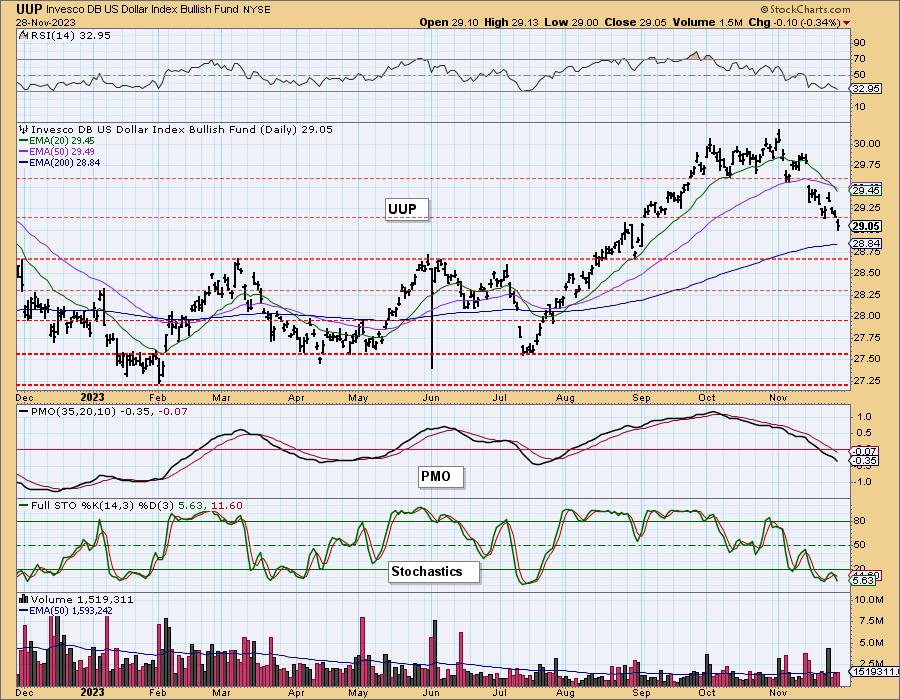Click the 29.45 price axis tag
This screenshot has width=900, height=700.
pyautogui.click(x=867, y=190)
